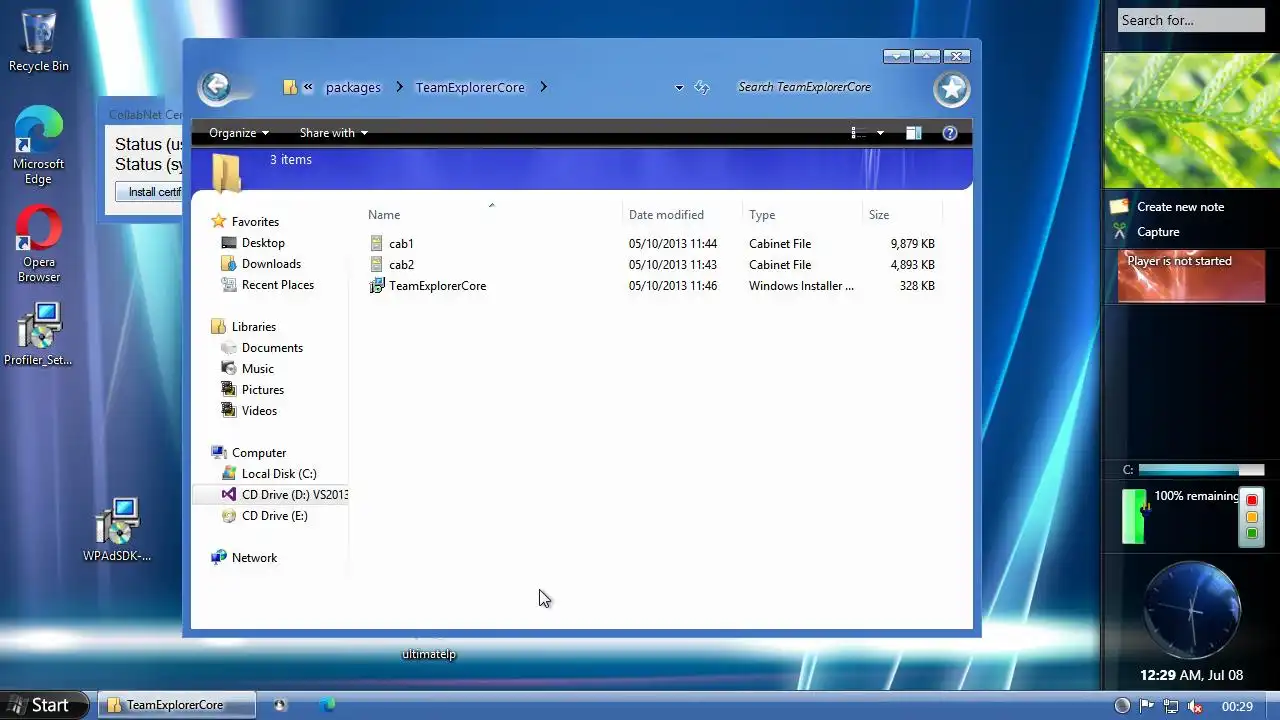
Task: Click the folder icon in address bar
Action: tap(290, 87)
